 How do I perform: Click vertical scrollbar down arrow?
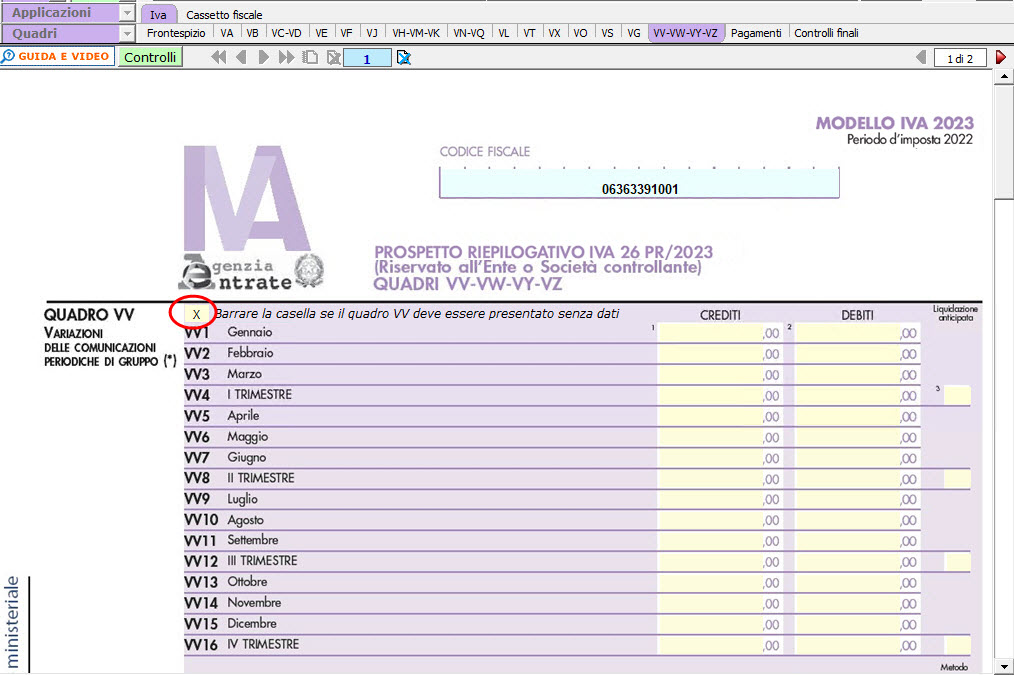(1004, 667)
